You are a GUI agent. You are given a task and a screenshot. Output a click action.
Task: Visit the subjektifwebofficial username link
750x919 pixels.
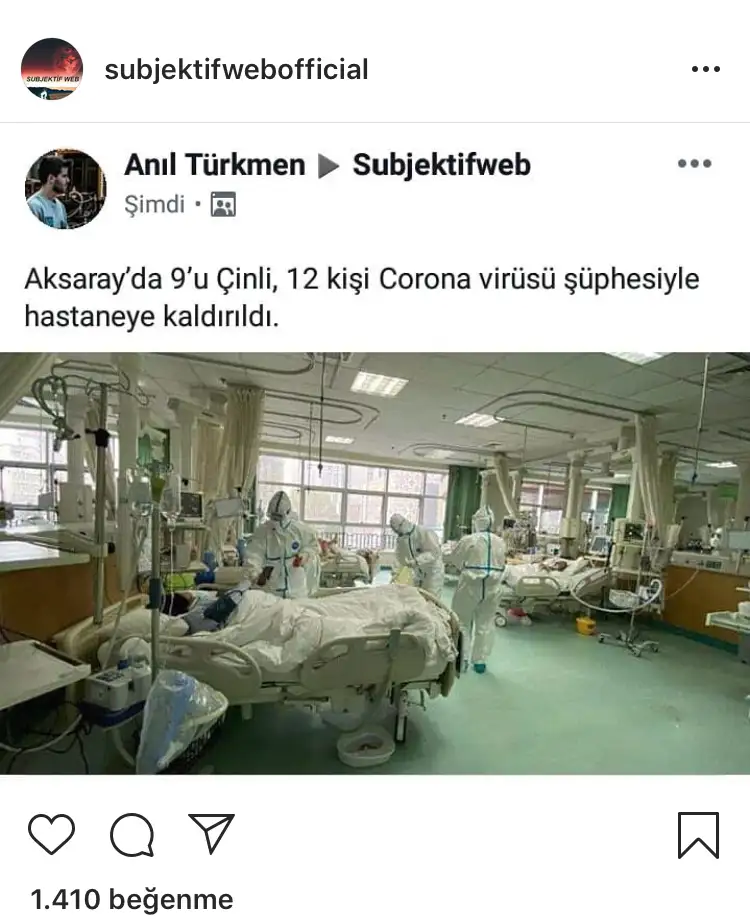[x=236, y=70]
